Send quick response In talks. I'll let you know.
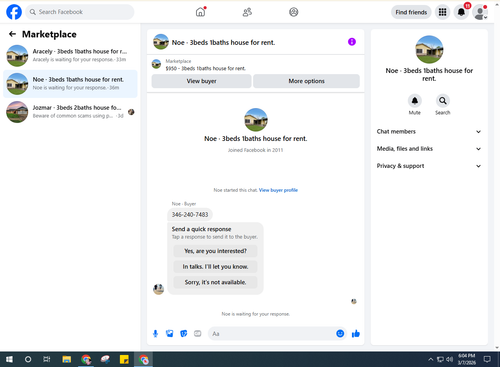The width and height of the screenshot is (500, 367). click(215, 267)
